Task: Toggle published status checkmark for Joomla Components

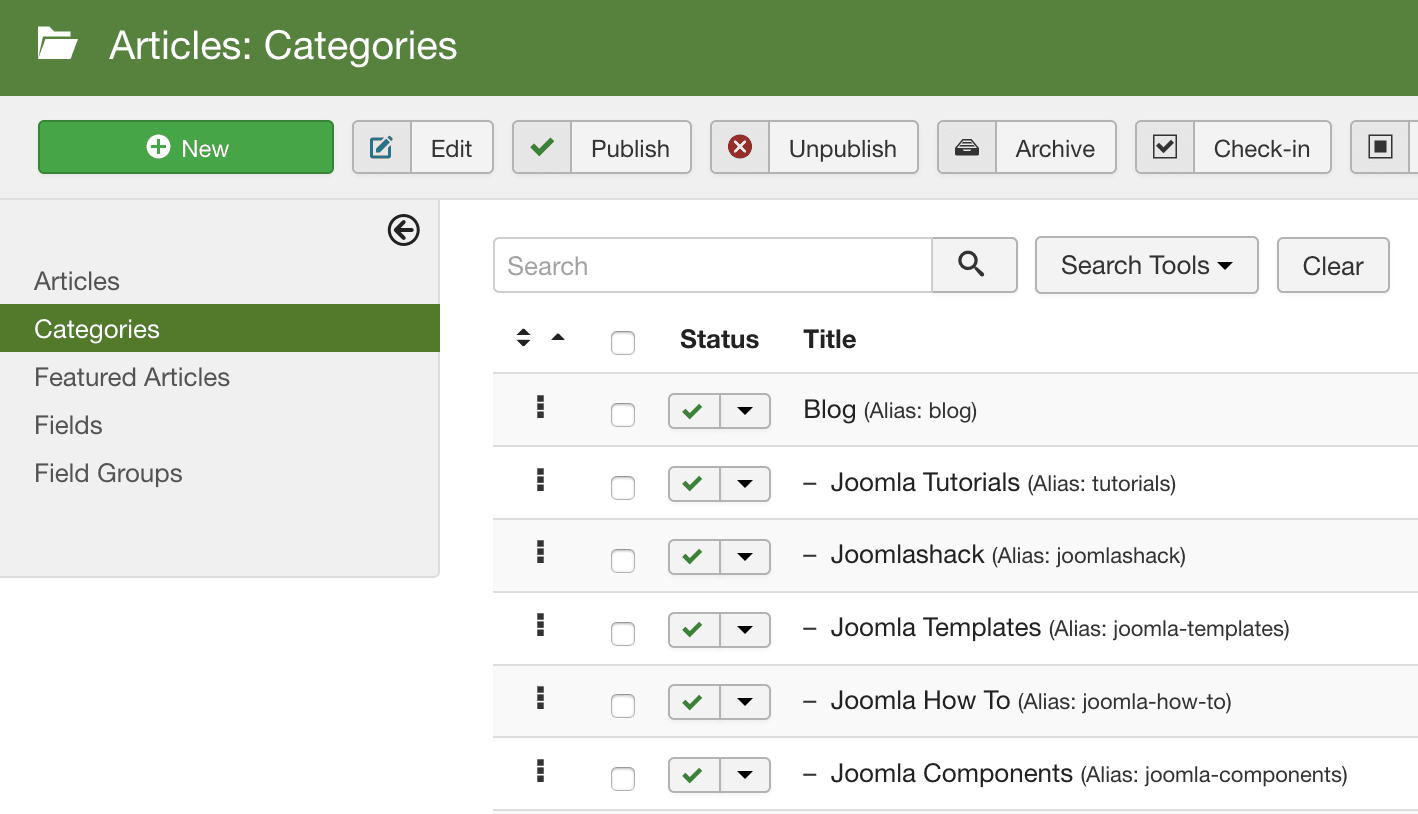Action: (694, 776)
